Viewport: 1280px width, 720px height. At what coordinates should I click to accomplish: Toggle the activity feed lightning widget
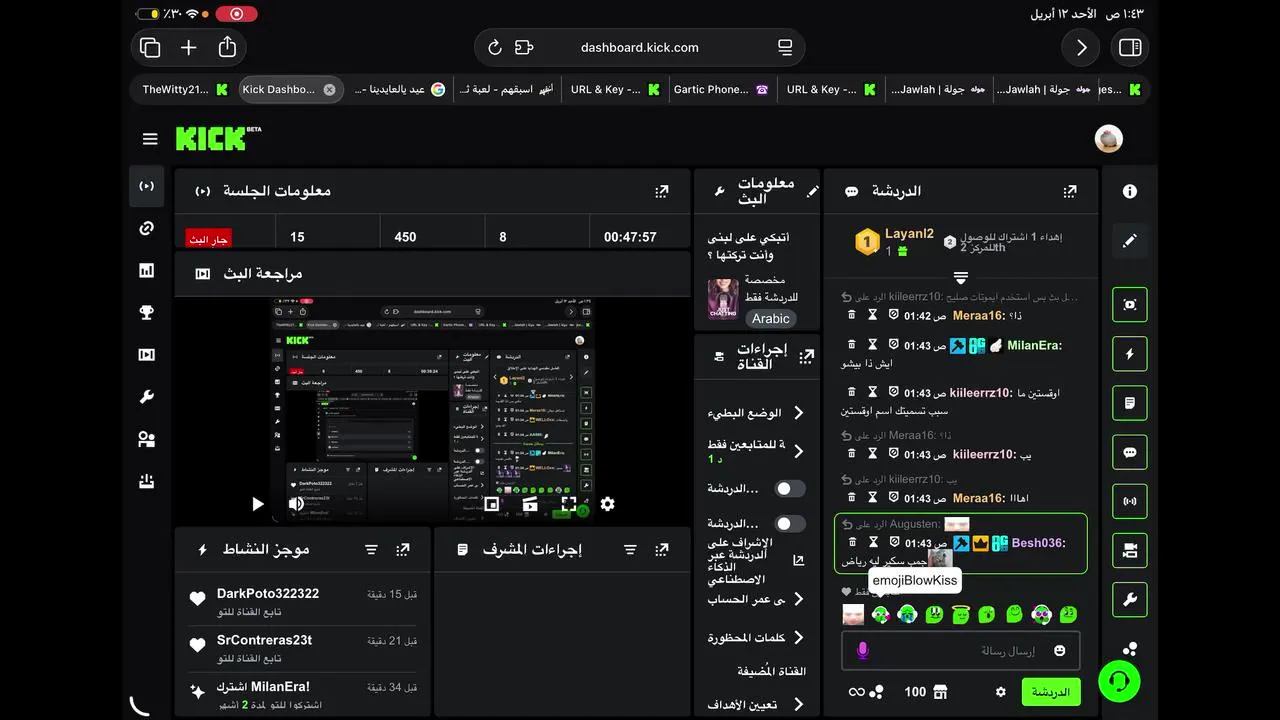(x=1130, y=354)
